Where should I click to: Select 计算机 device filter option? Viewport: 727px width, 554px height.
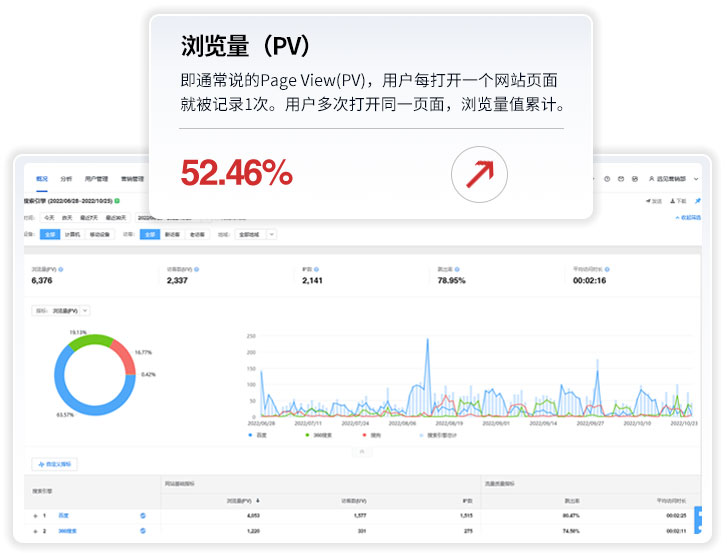pyautogui.click(x=74, y=234)
